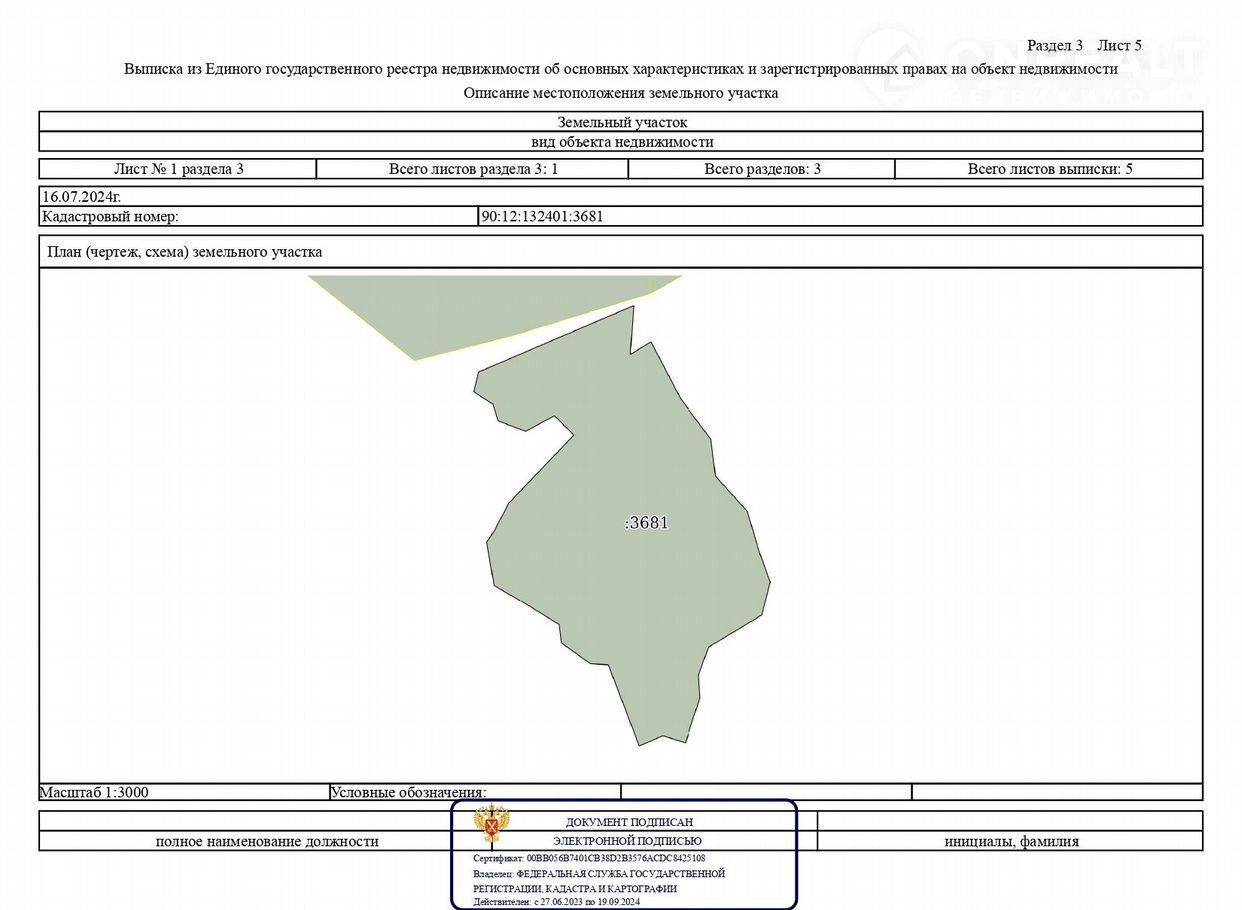Select the Всего листов раздела 3: 1 cell
This screenshot has height=910, width=1242.
[x=473, y=169]
